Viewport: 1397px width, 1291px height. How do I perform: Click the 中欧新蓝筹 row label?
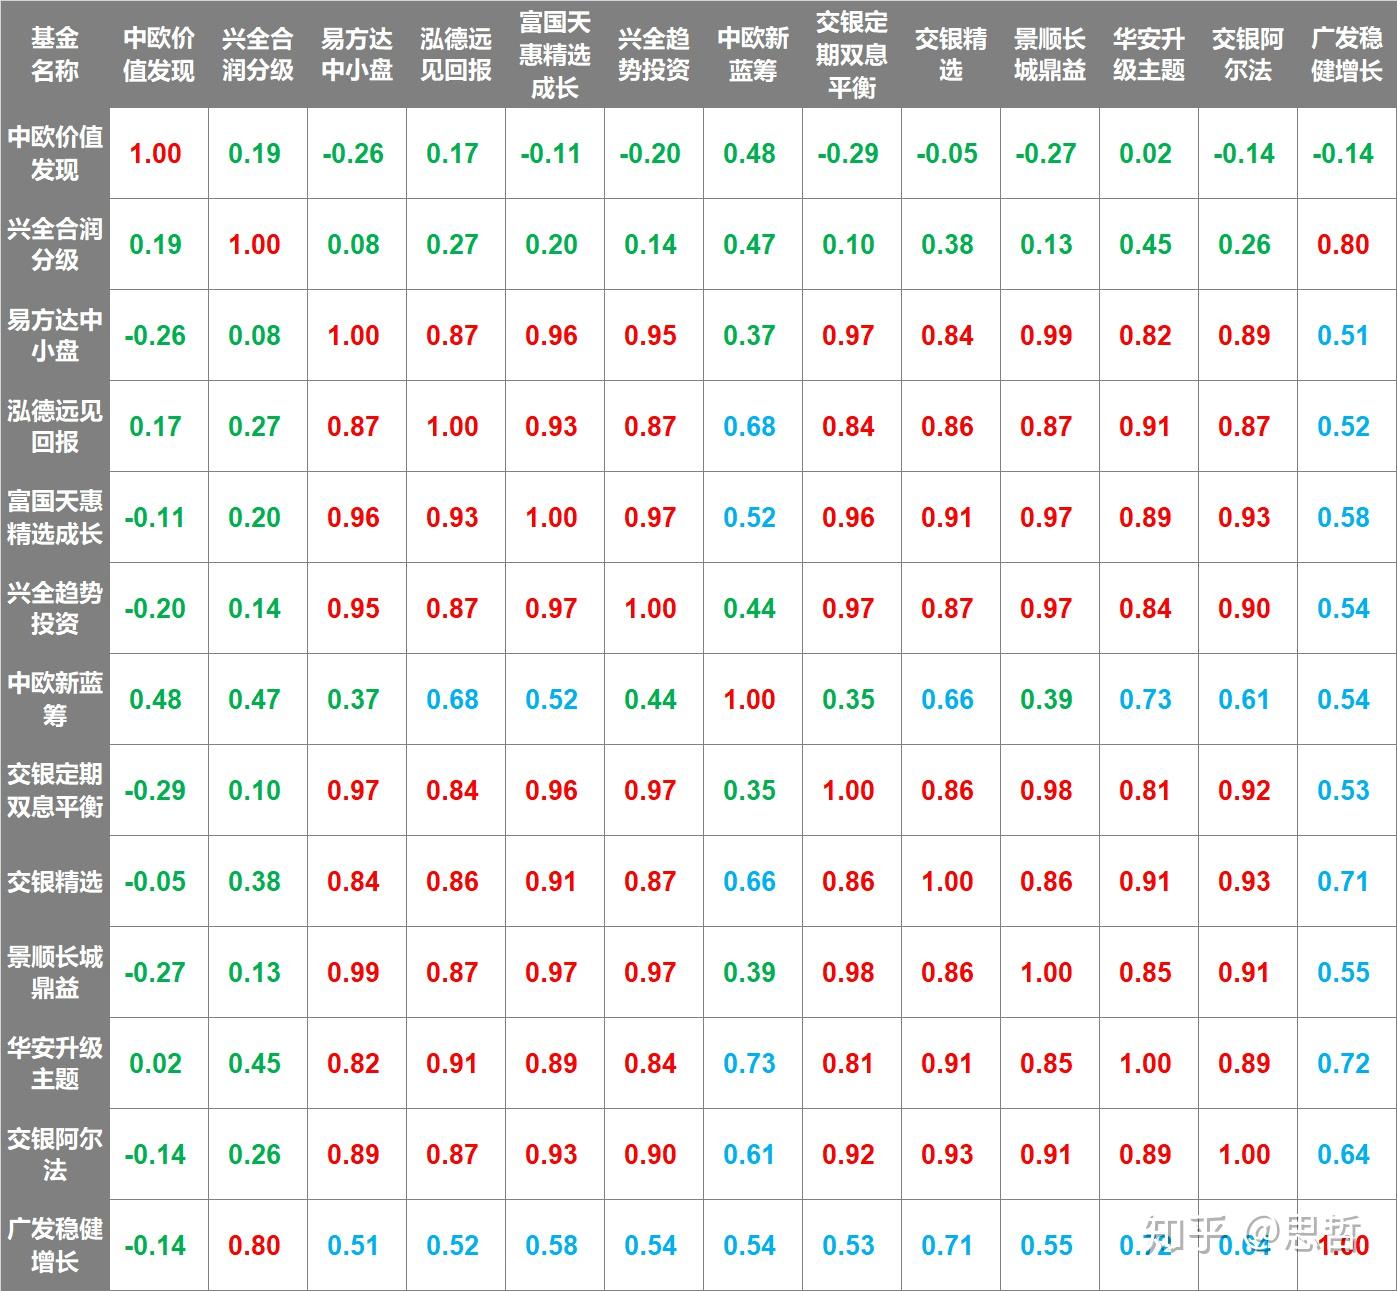[54, 699]
